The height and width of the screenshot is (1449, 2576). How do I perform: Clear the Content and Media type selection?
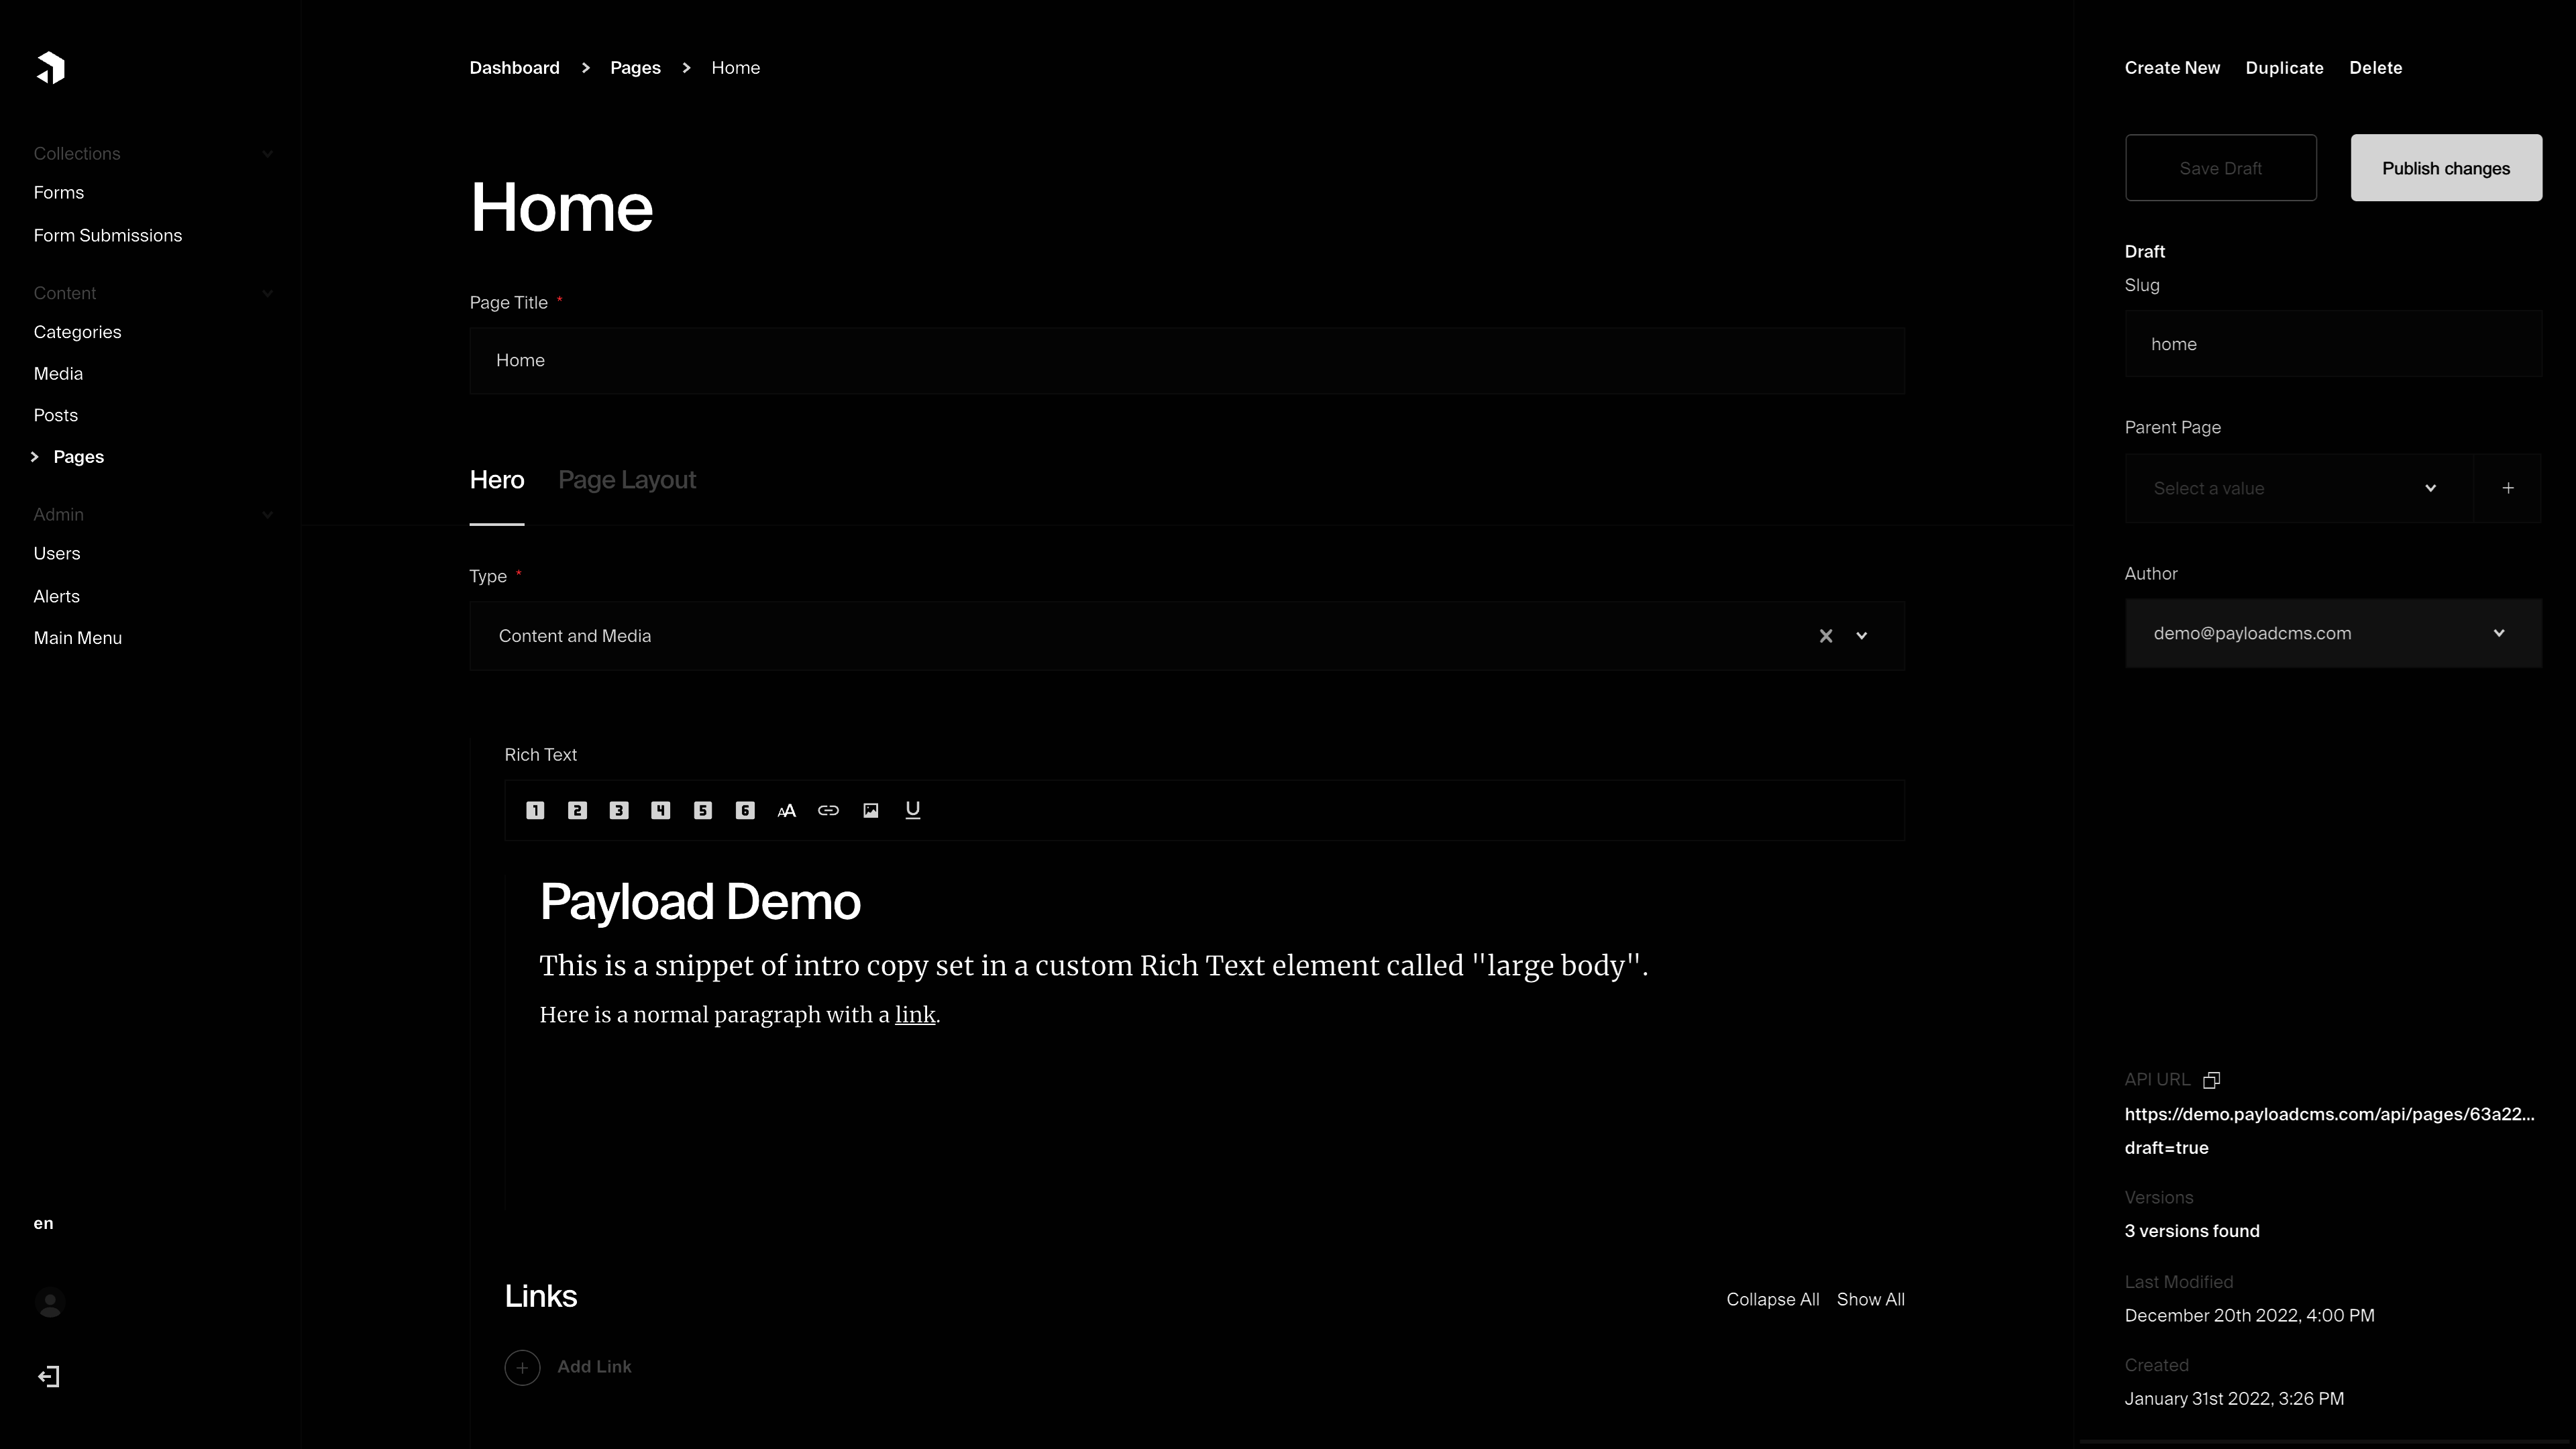point(1826,636)
